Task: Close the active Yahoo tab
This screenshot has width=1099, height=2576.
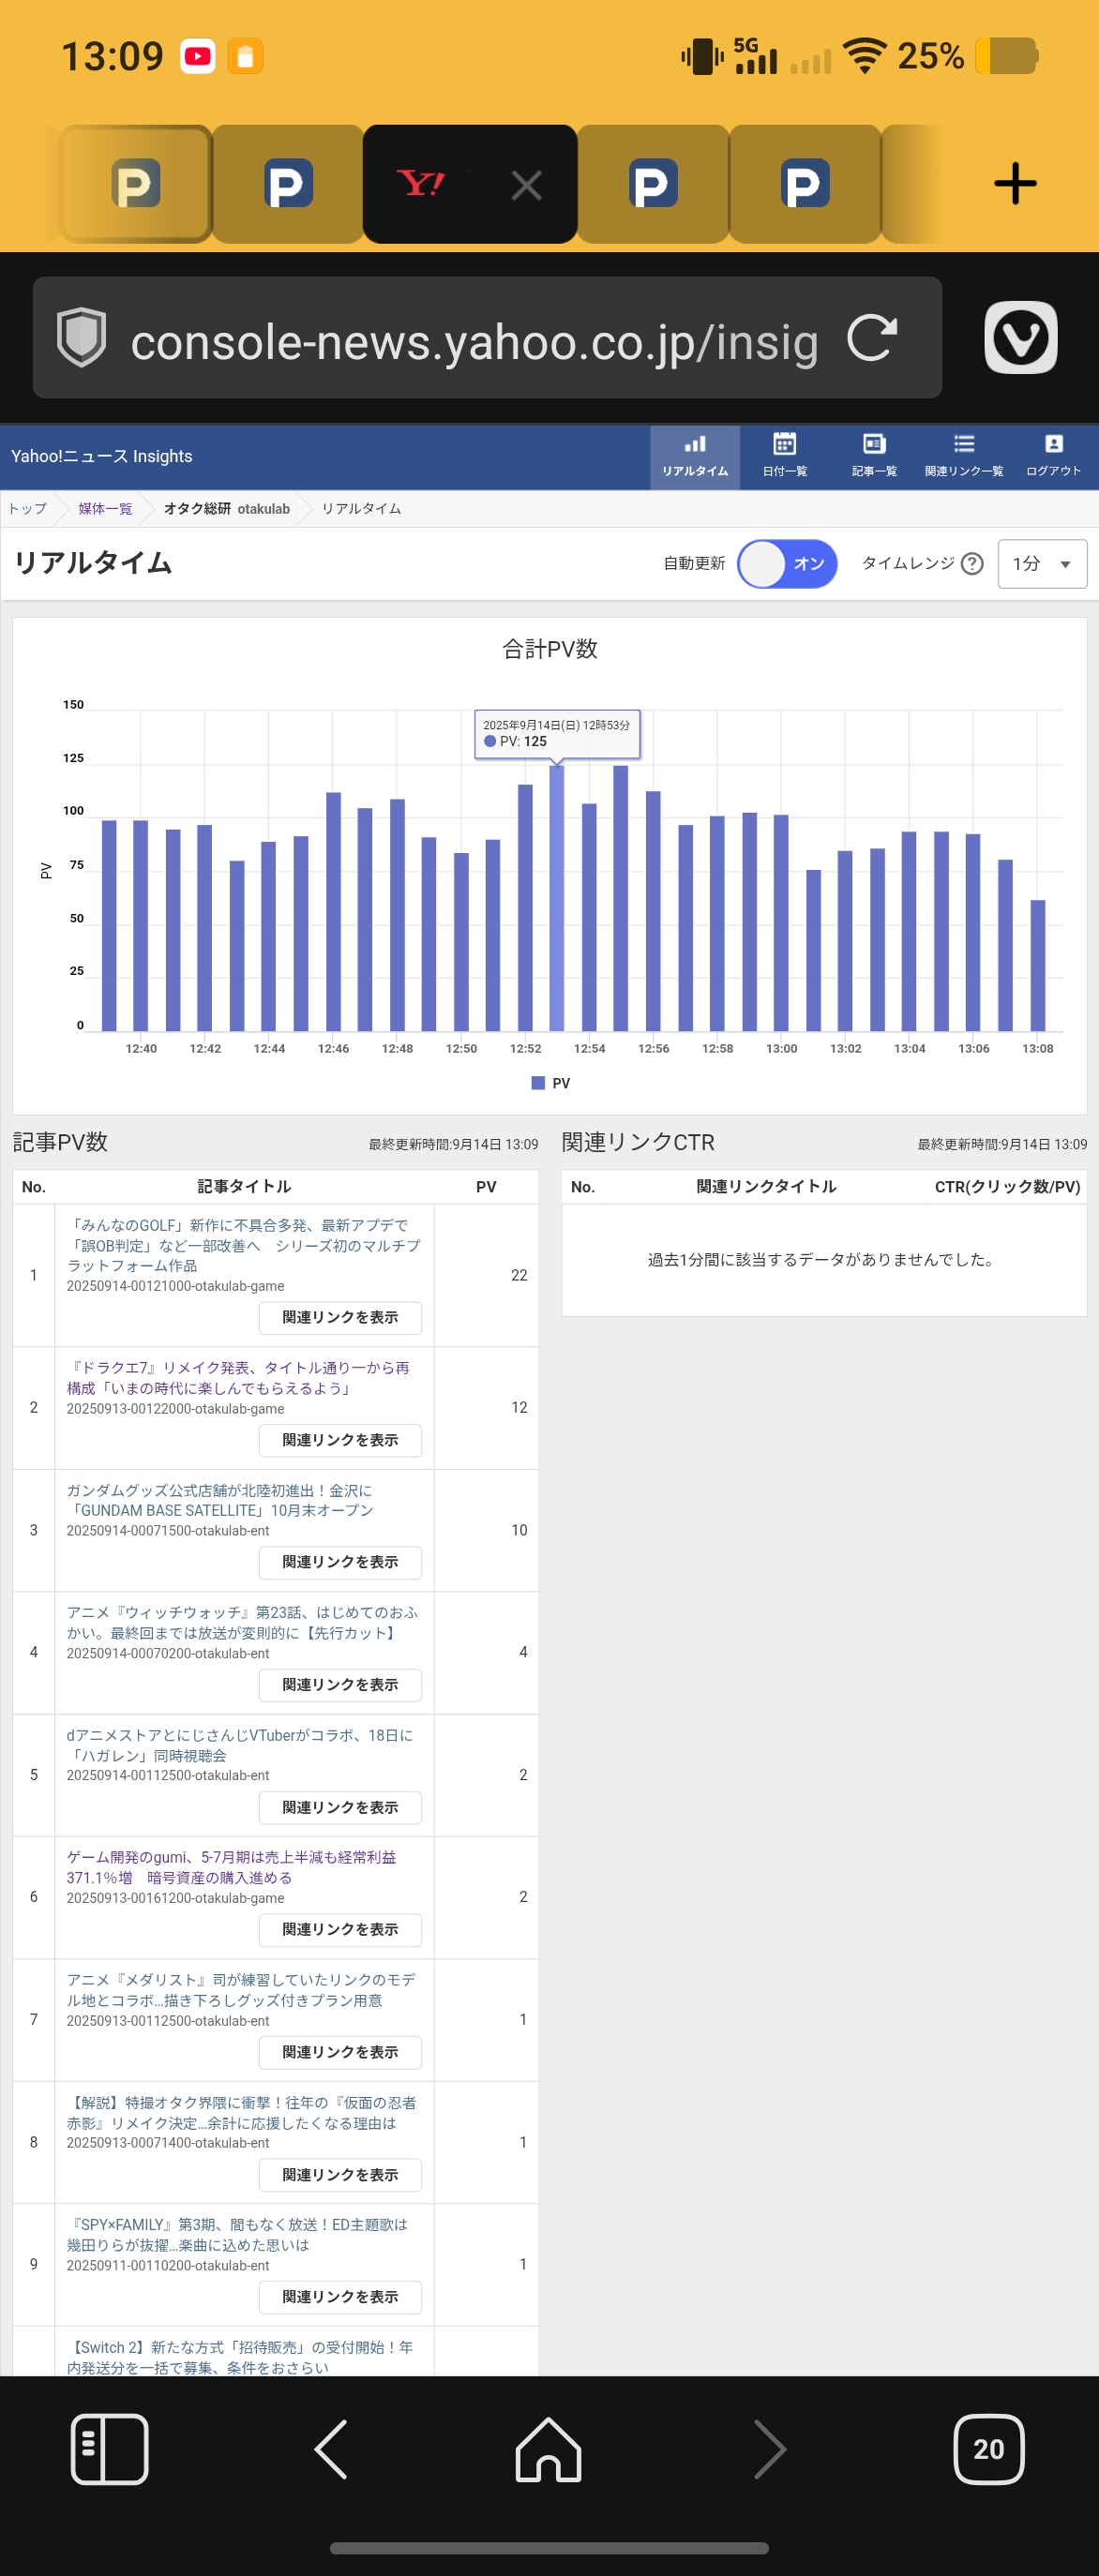Action: pyautogui.click(x=527, y=185)
